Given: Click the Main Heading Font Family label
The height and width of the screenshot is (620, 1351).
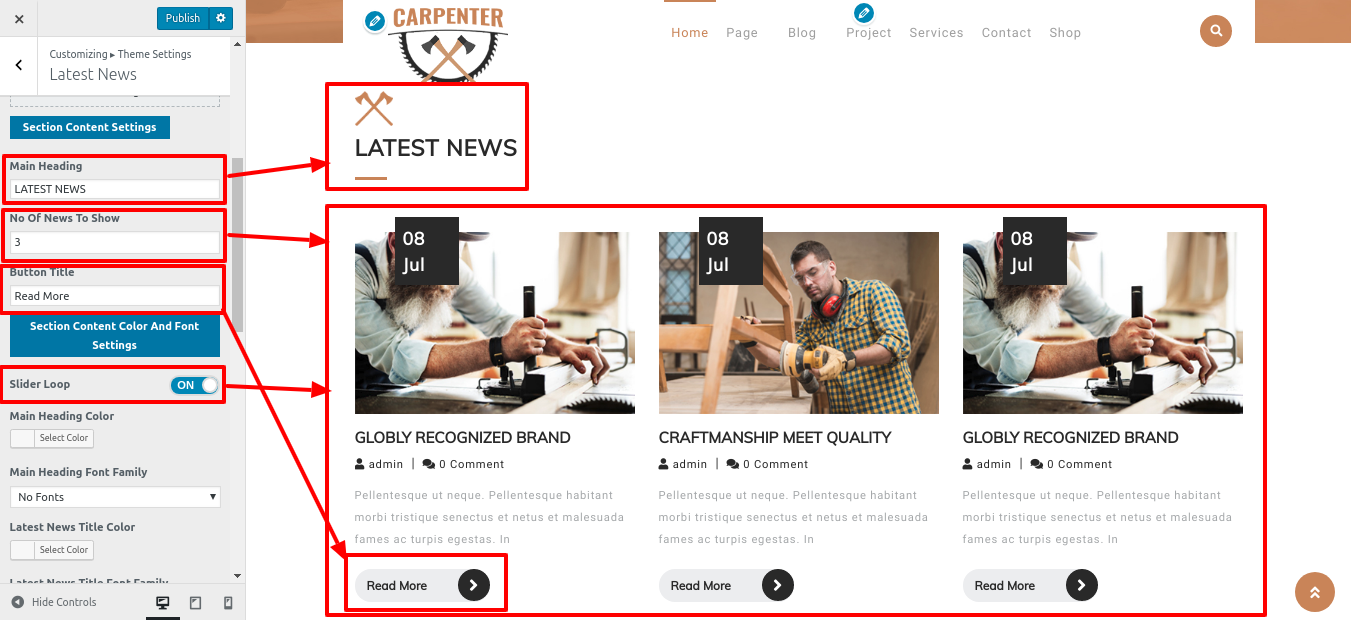Looking at the screenshot, I should pos(79,472).
